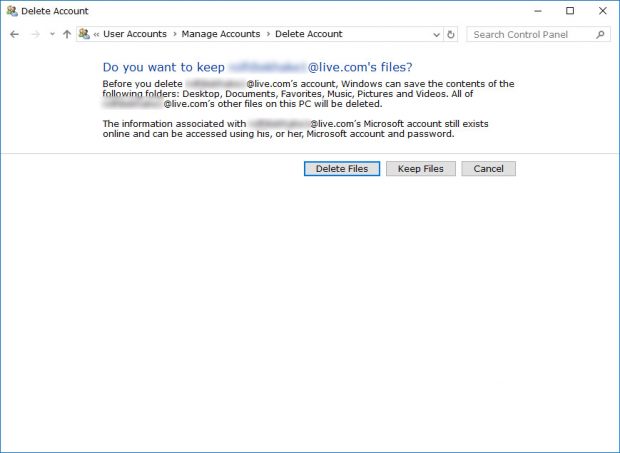This screenshot has height=453, width=620.
Task: Click the Delete Files button
Action: coord(342,169)
